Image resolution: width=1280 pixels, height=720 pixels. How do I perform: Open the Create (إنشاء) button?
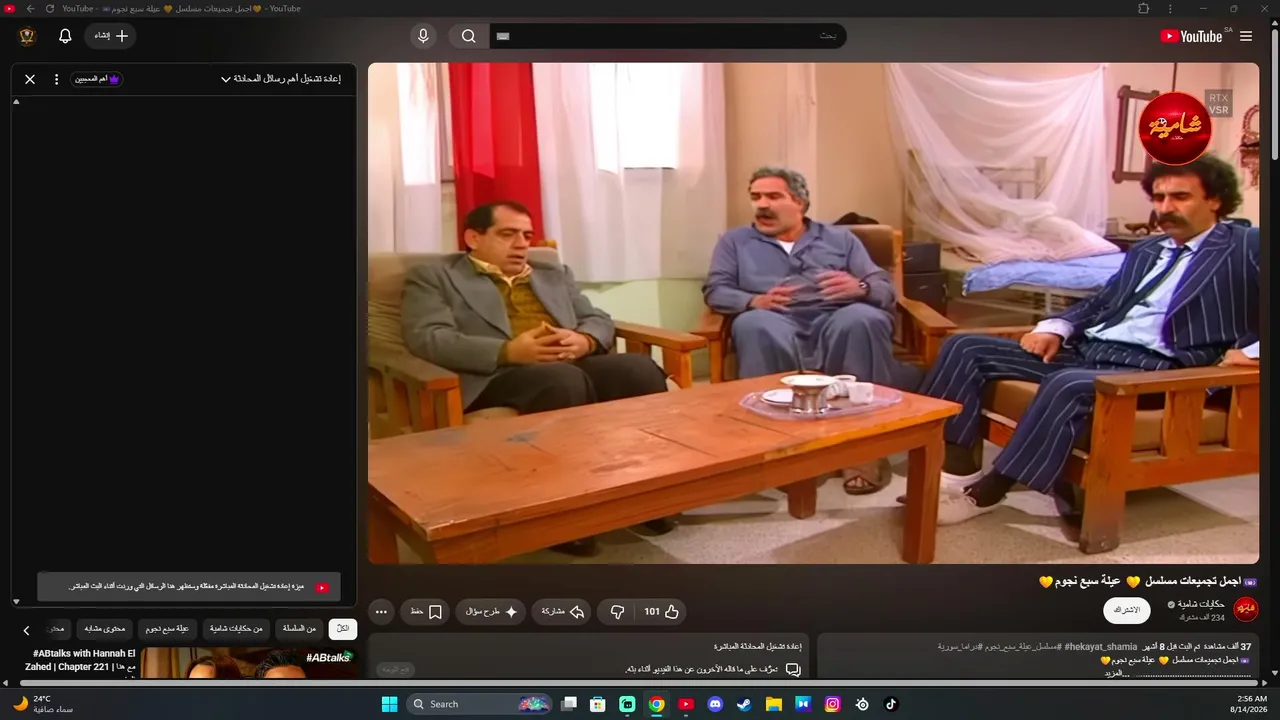pyautogui.click(x=110, y=36)
